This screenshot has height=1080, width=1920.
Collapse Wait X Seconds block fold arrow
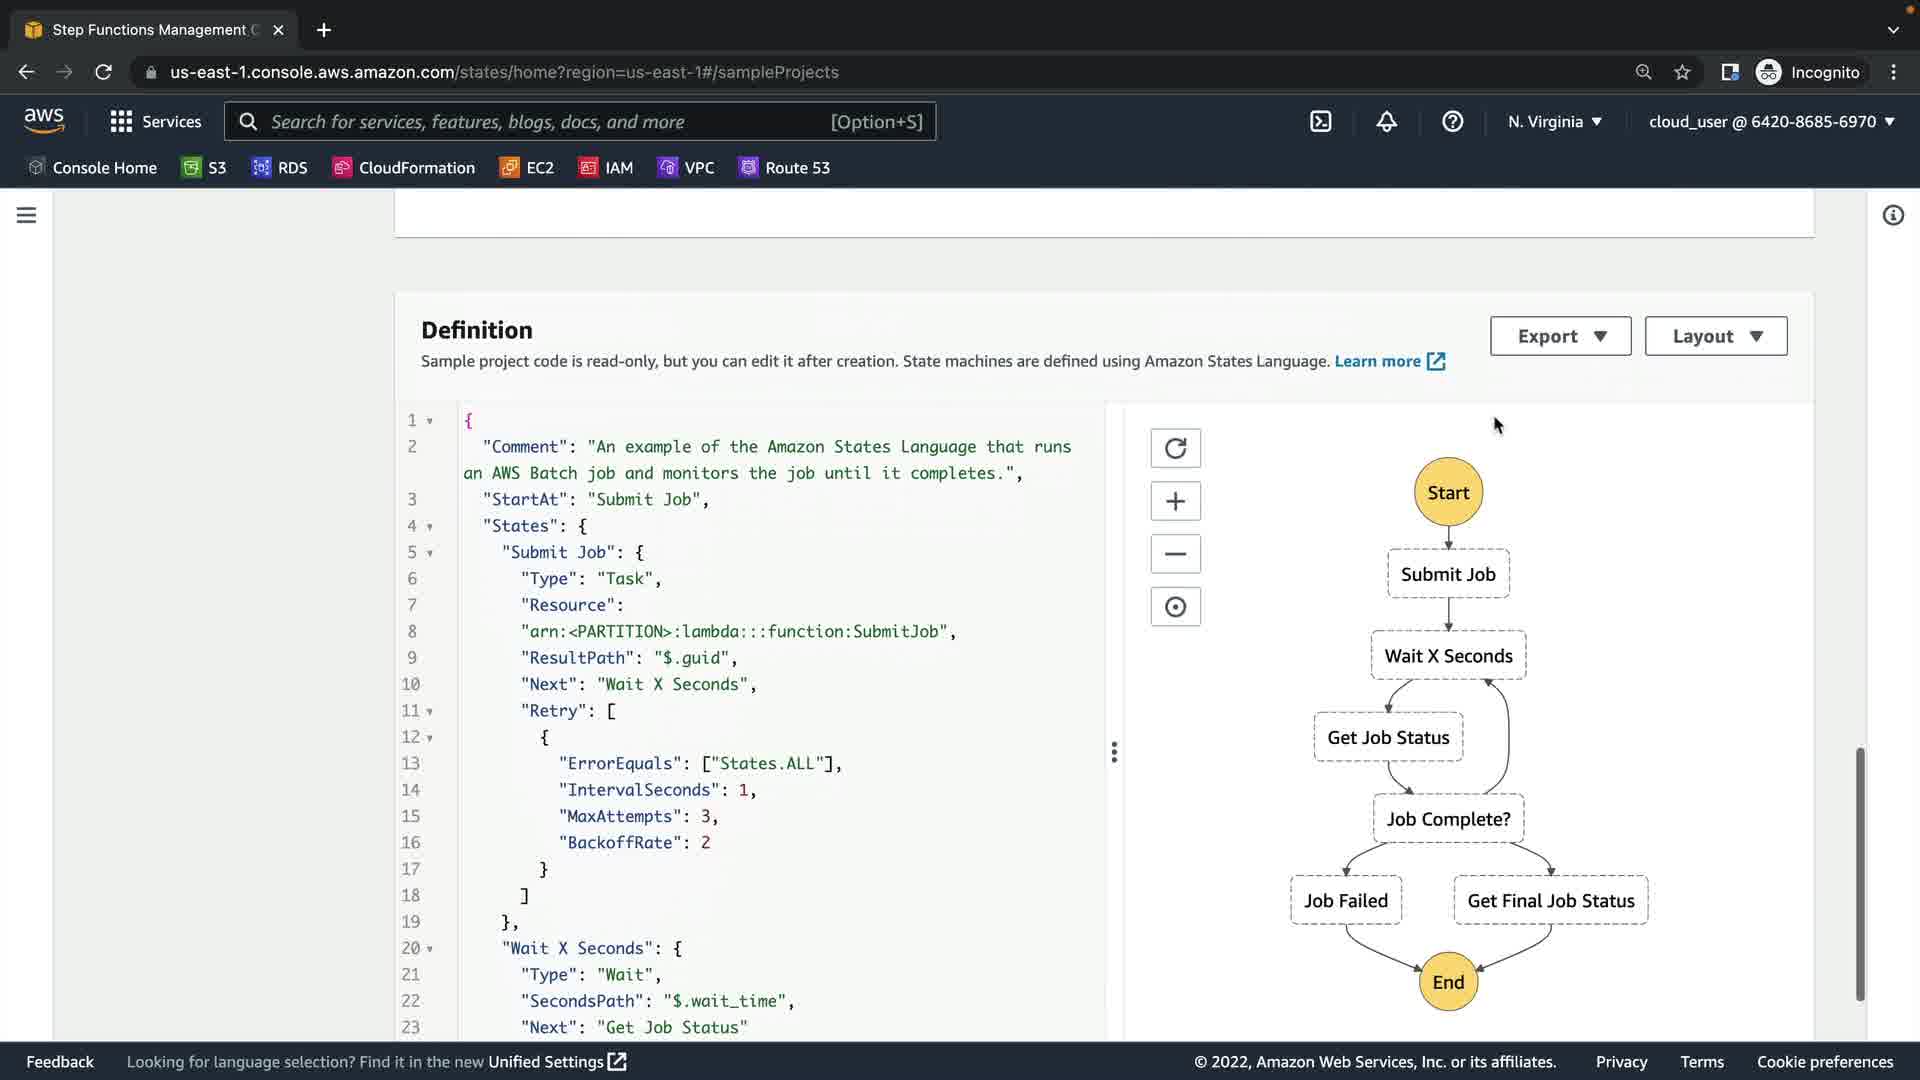click(x=430, y=949)
